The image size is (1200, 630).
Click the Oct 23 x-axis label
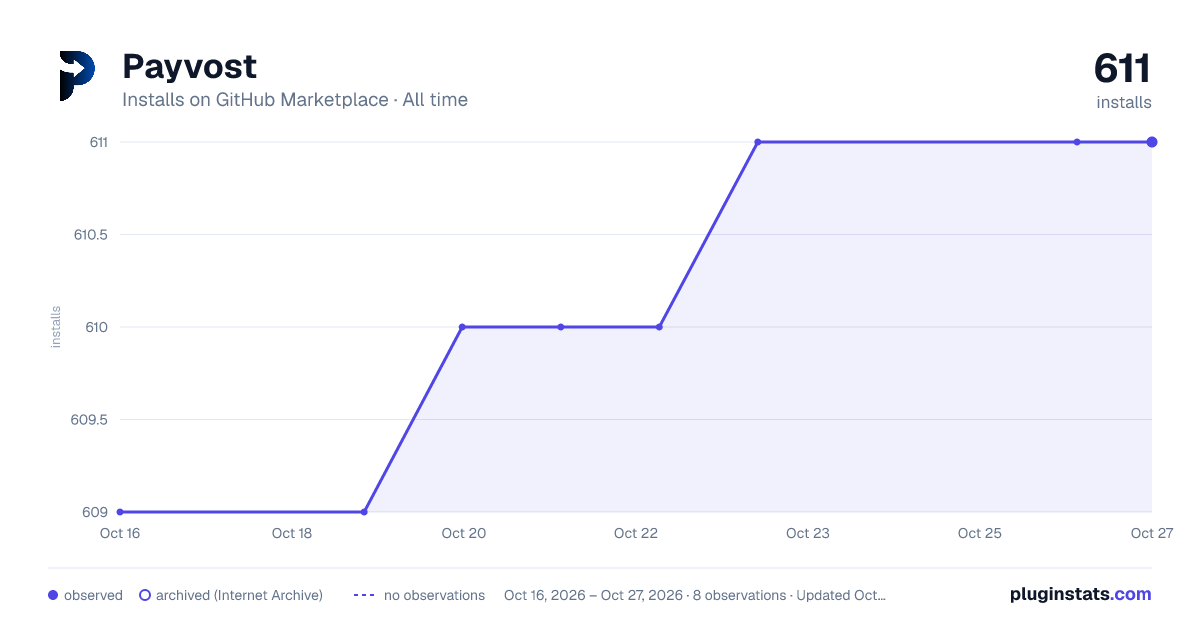[808, 533]
